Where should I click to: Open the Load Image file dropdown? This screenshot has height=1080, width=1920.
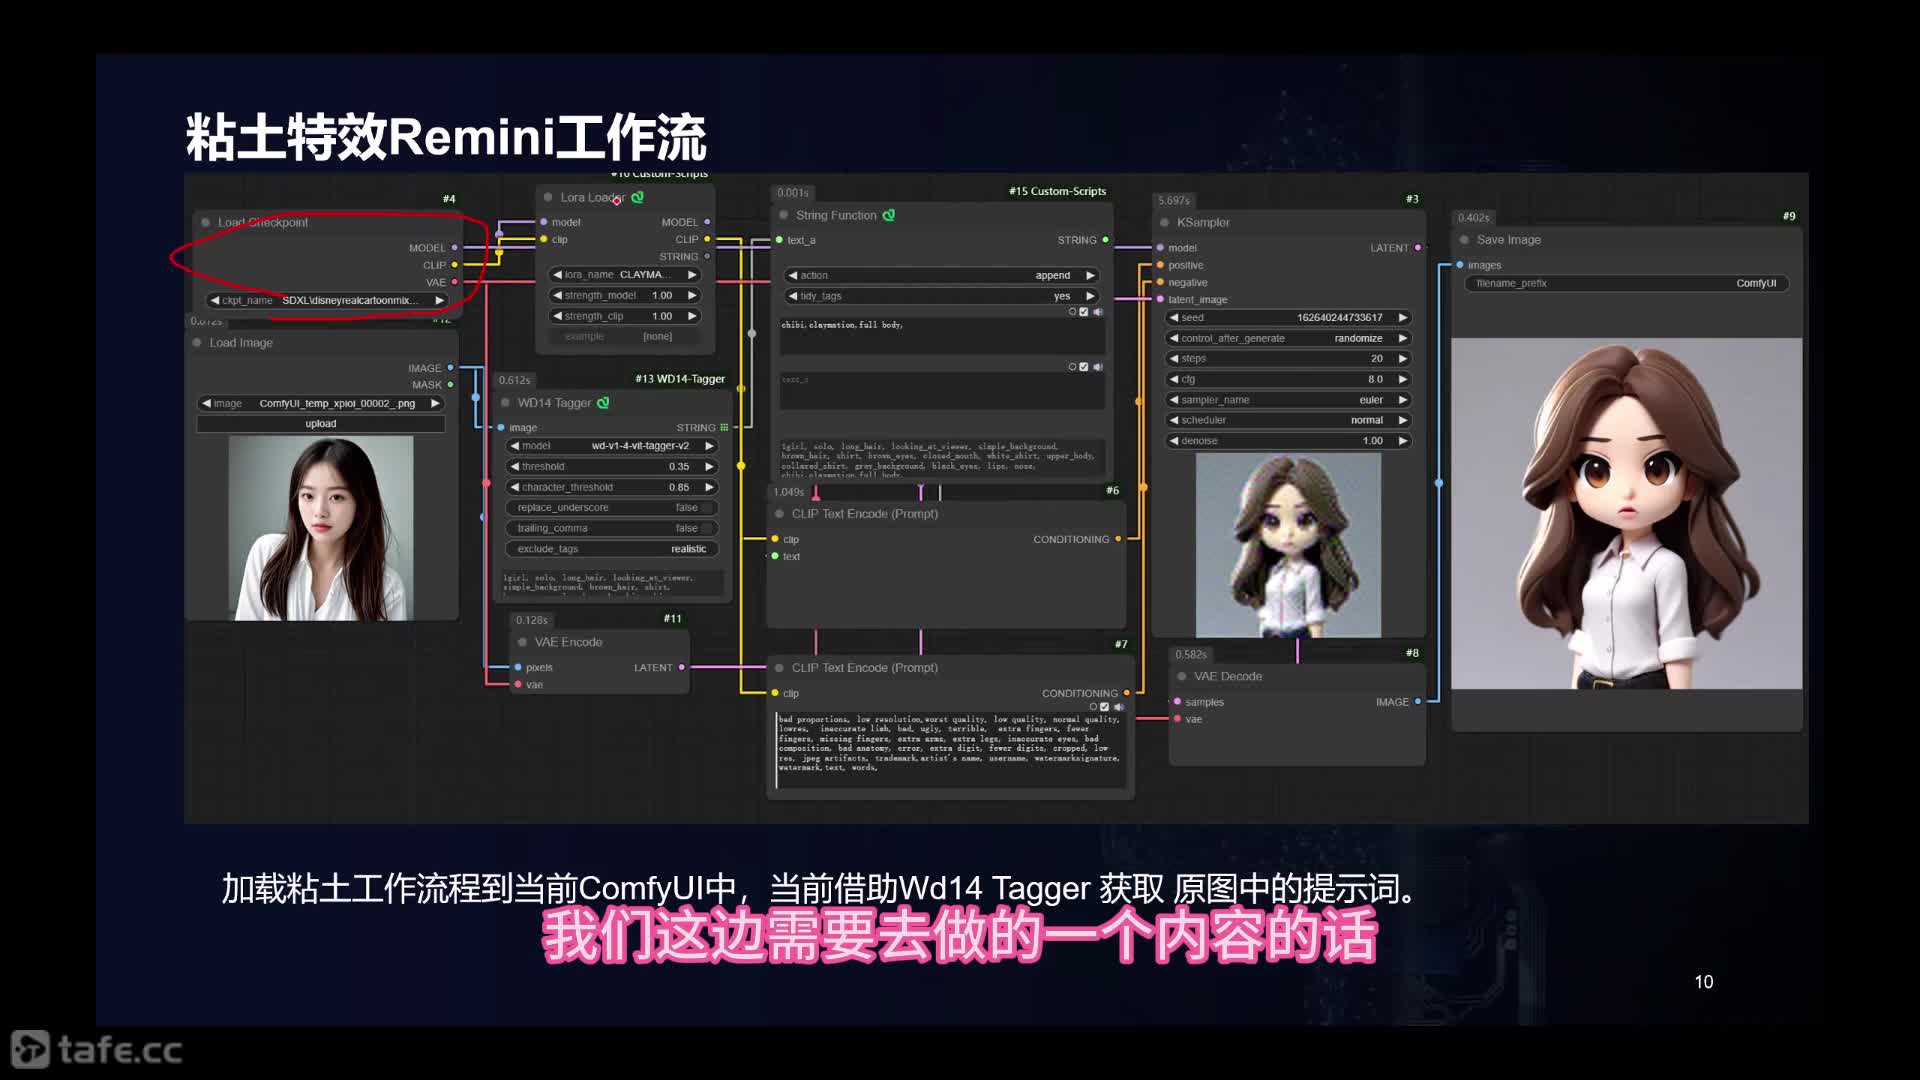(321, 404)
